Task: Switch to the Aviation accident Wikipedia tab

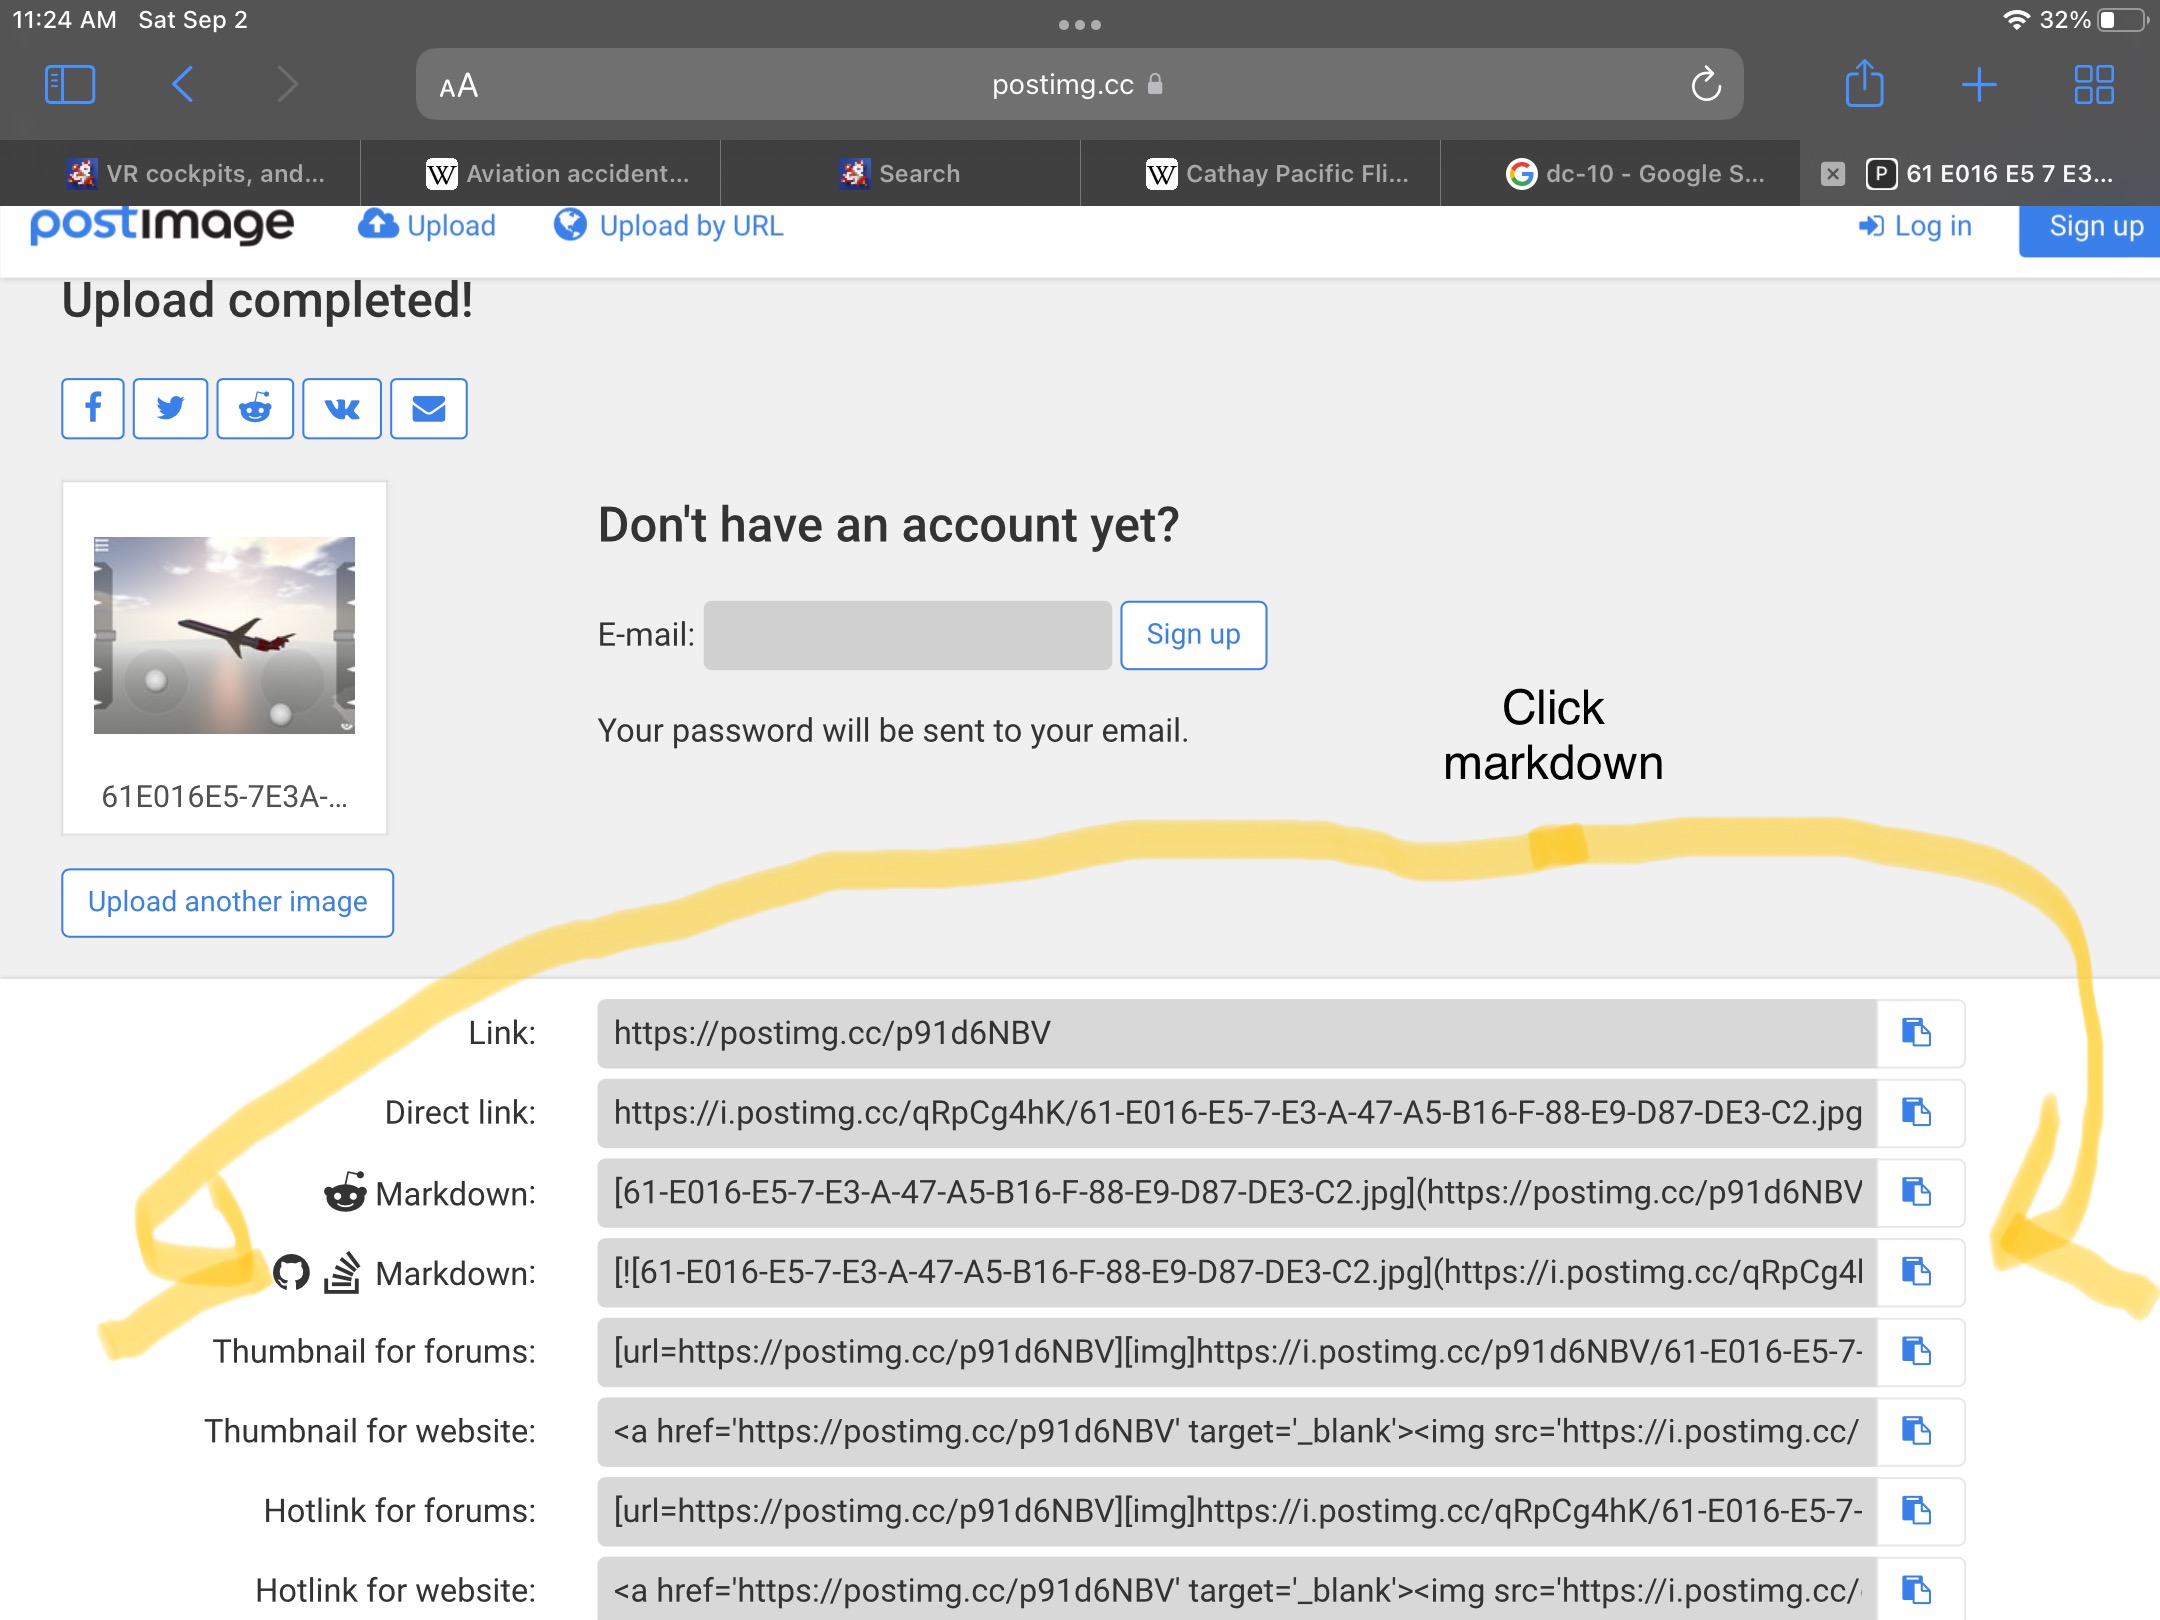Action: point(558,174)
